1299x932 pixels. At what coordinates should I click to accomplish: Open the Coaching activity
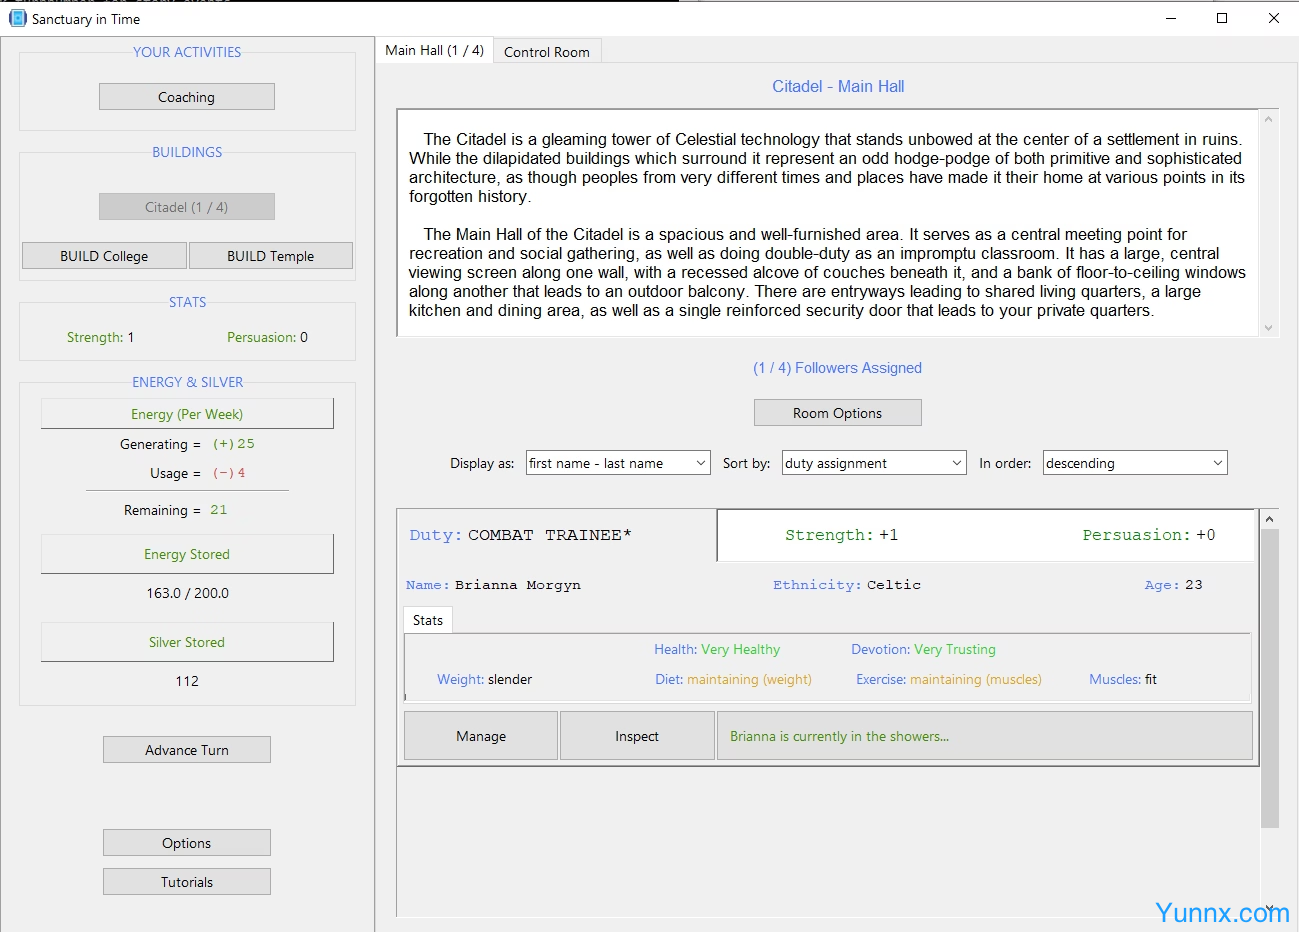[x=187, y=97]
